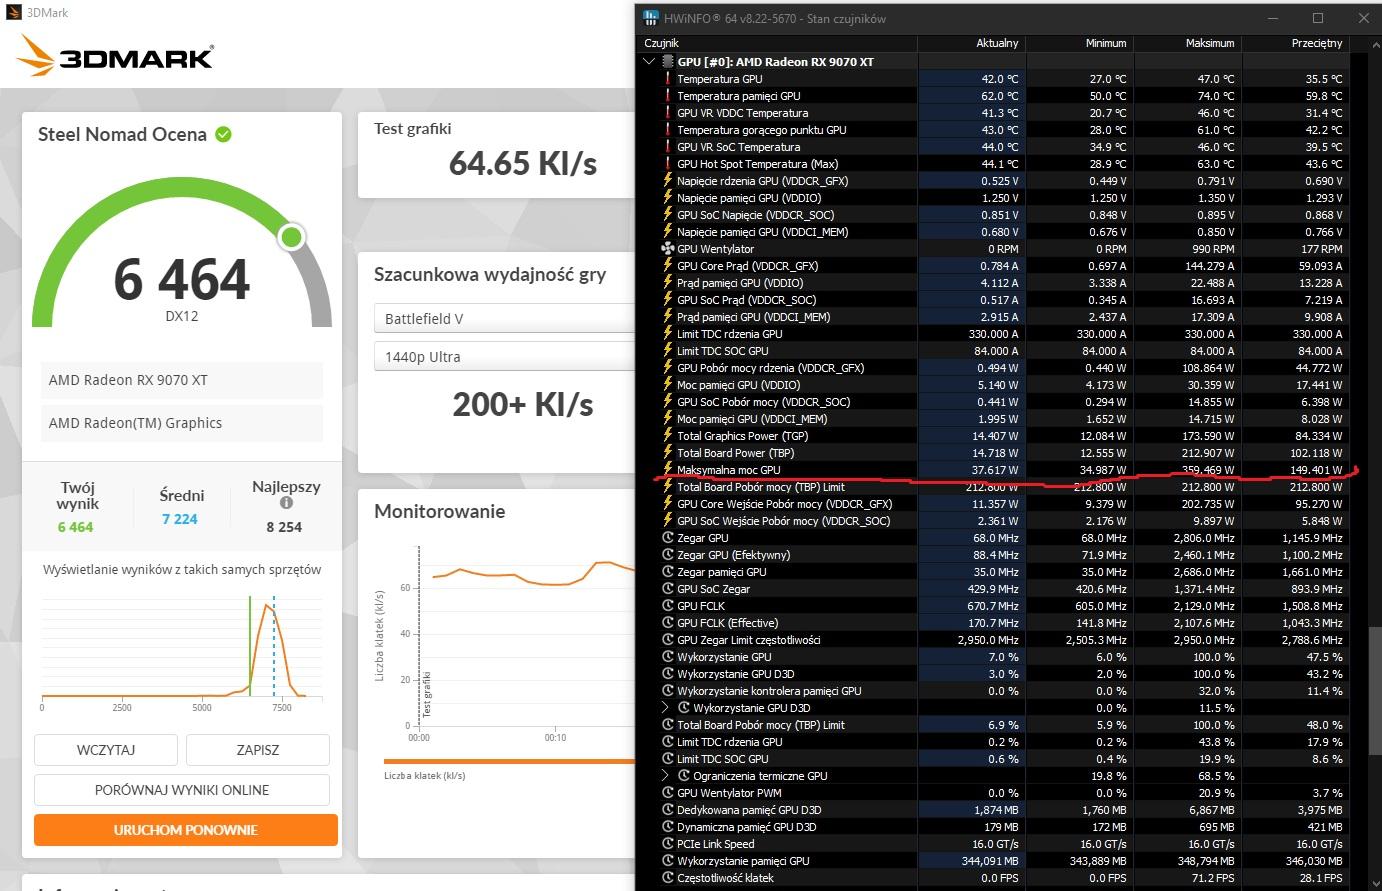Click the thermometer icon of Temperatura GPU row
This screenshot has height=891, width=1382.
coord(668,79)
